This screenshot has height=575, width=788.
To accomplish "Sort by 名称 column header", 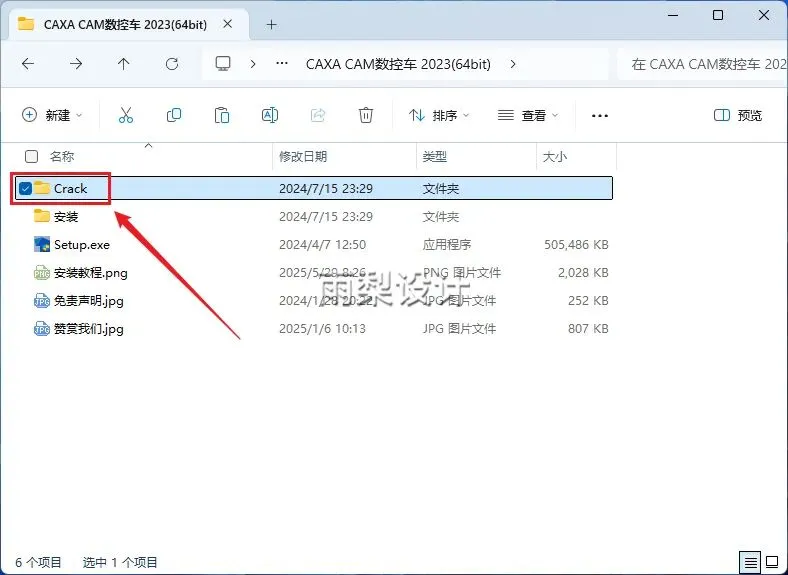I will click(62, 157).
